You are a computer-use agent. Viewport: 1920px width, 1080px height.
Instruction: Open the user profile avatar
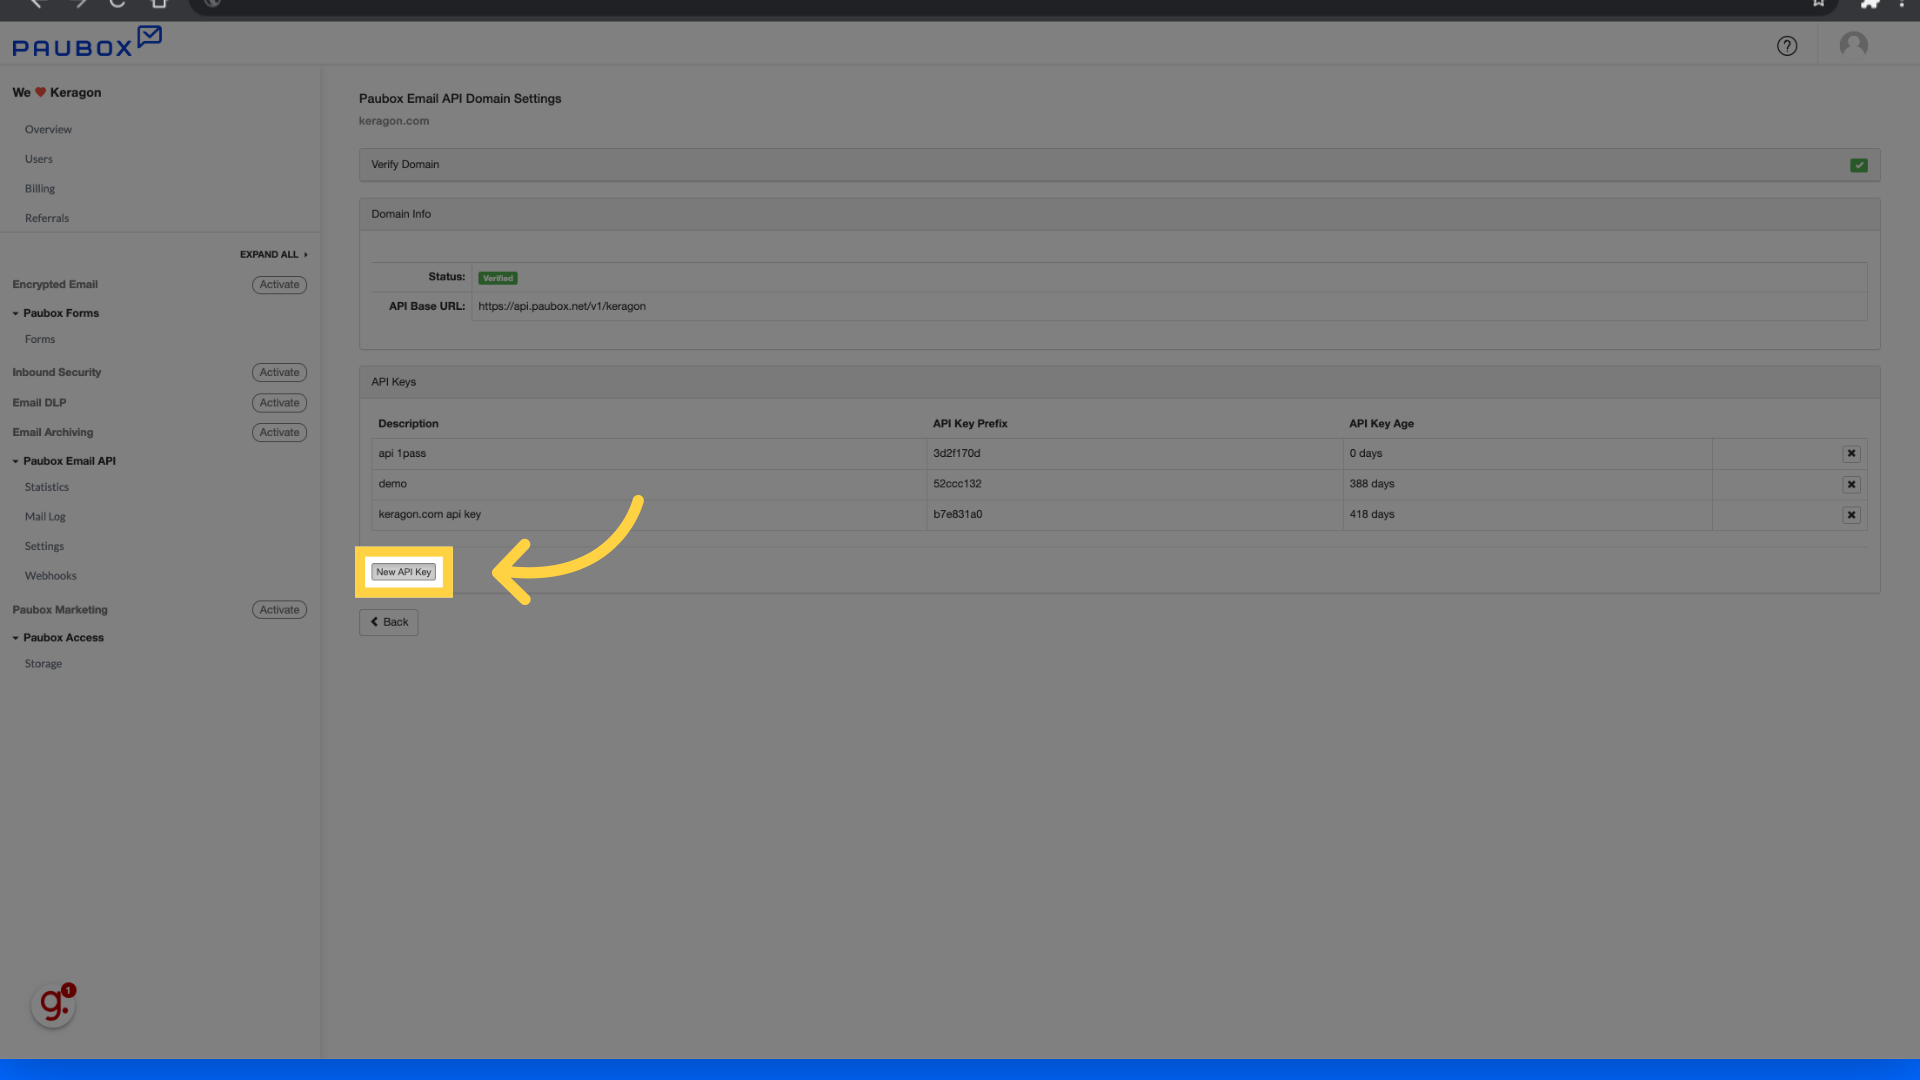[1854, 45]
